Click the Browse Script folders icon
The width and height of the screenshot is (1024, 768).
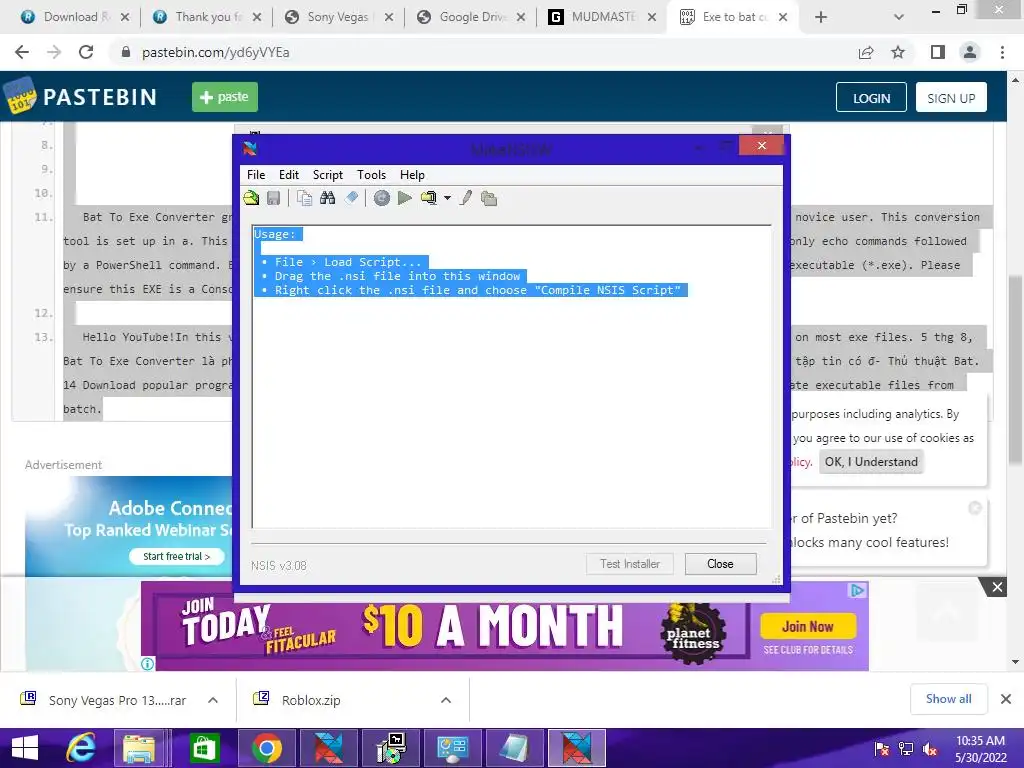pyautogui.click(x=489, y=198)
